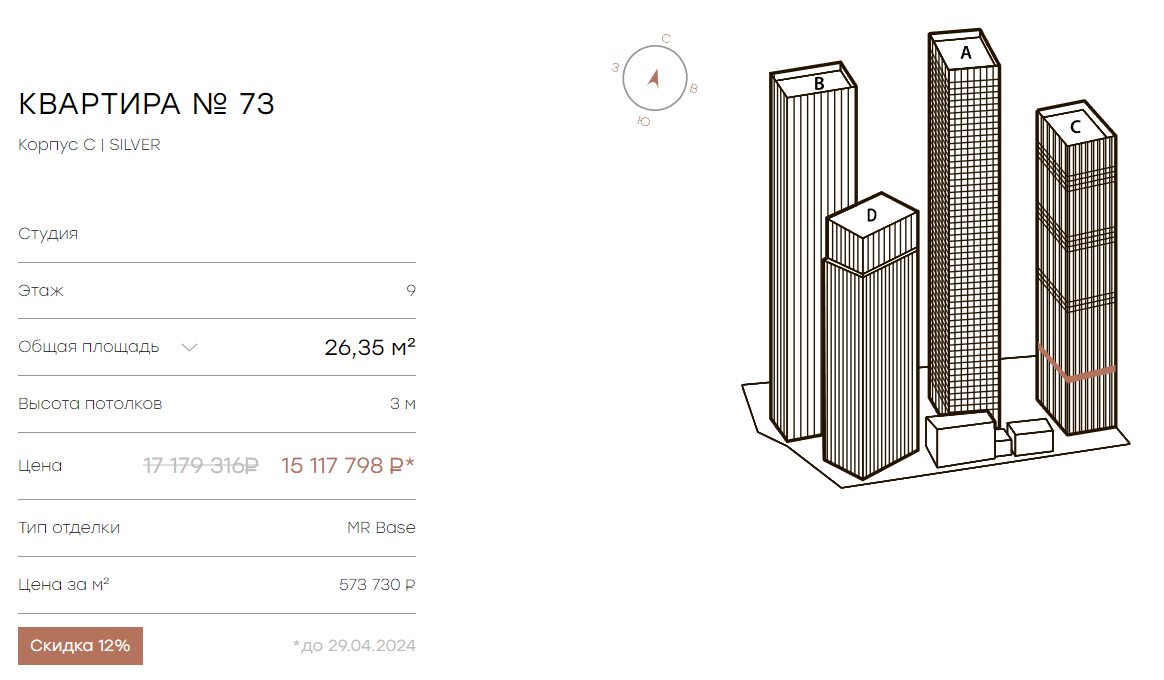
Task: Expand the Общая площадь chevron
Action: click(189, 347)
